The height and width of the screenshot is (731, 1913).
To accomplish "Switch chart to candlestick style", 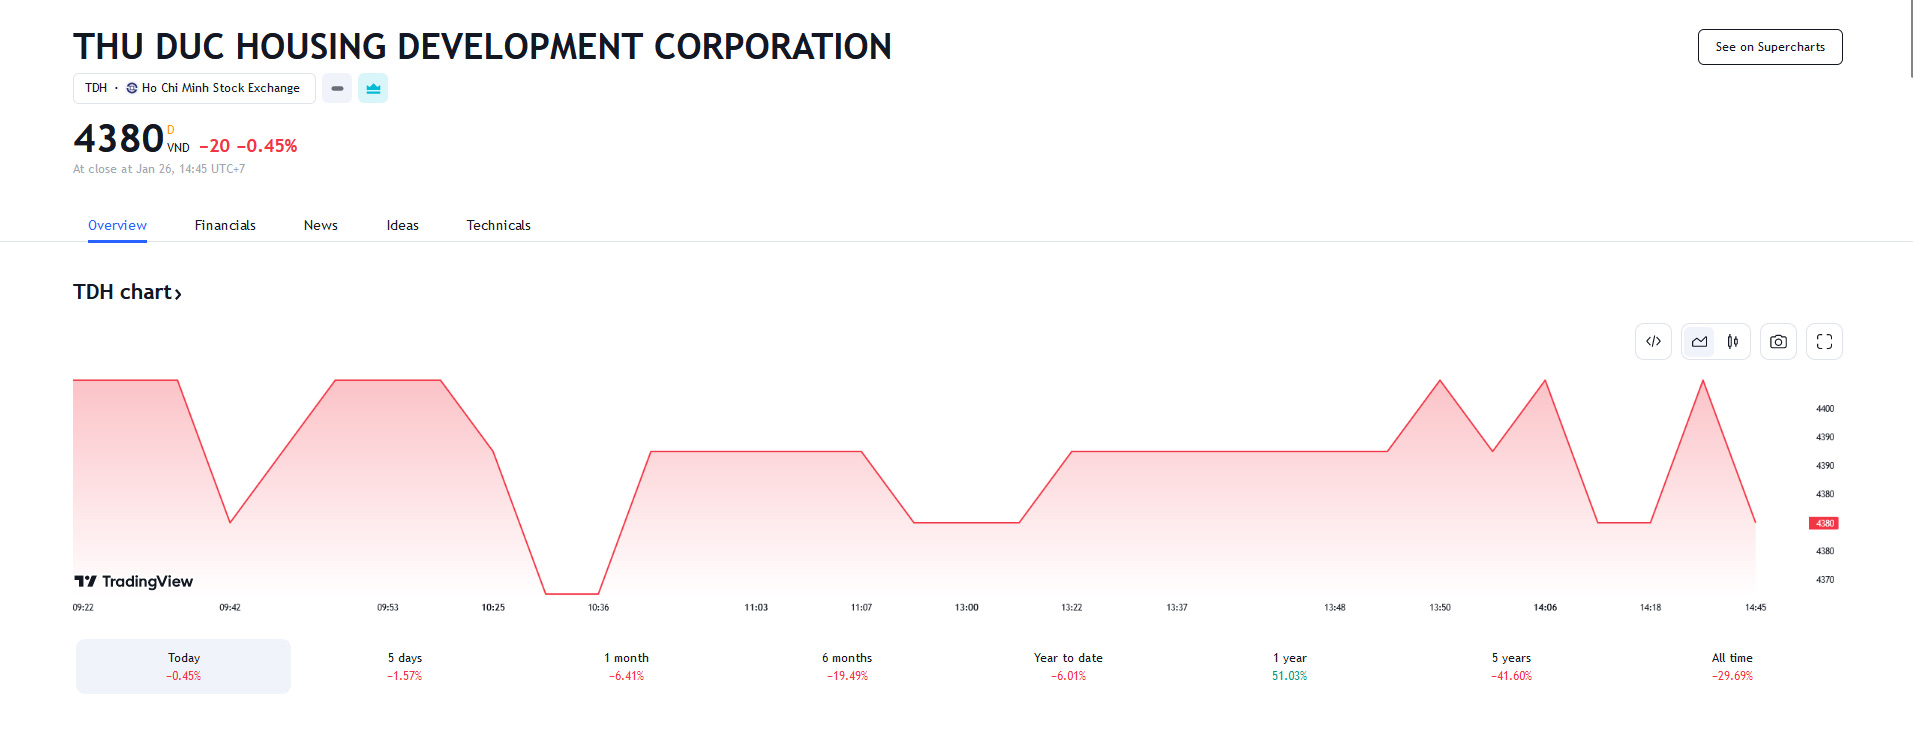I will click(1733, 342).
